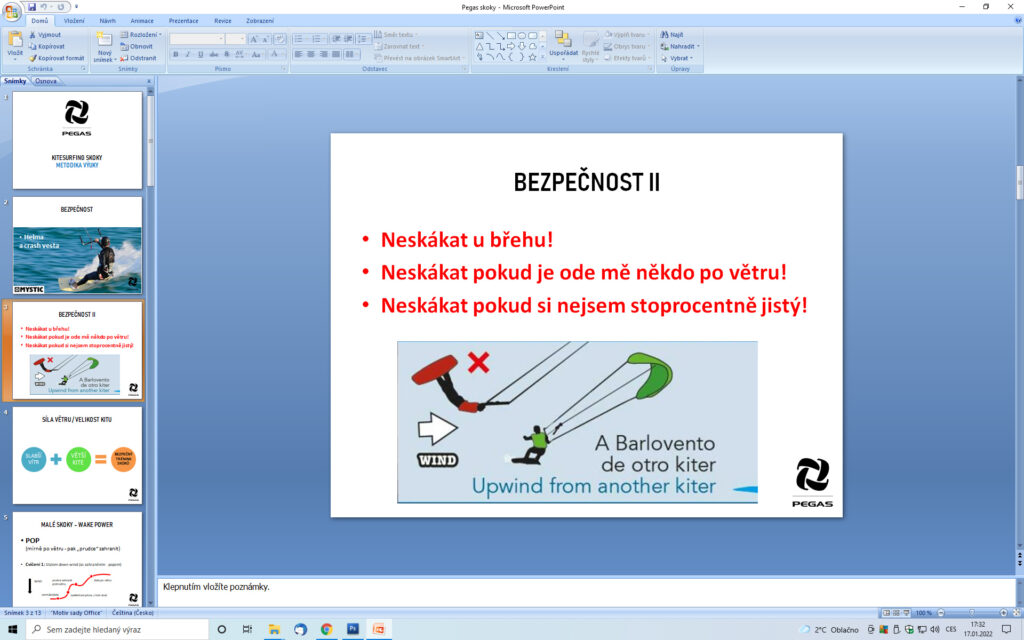Open the font size combo box
This screenshot has height=640, width=1024.
pyautogui.click(x=236, y=39)
